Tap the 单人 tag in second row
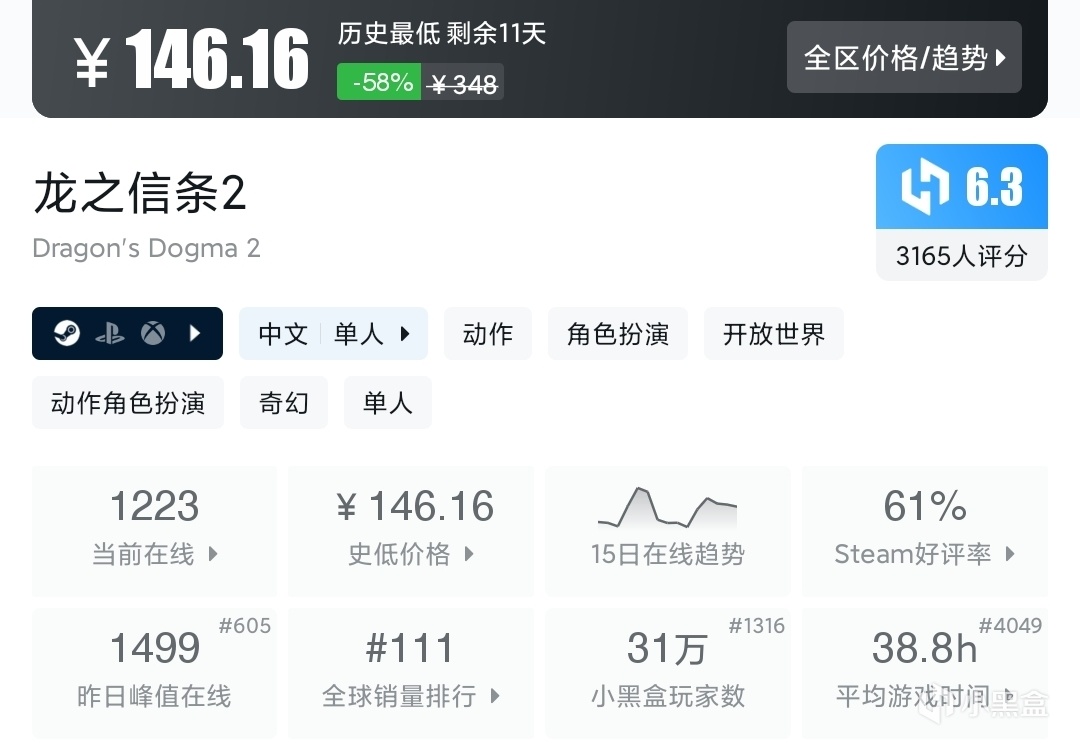 click(x=388, y=402)
